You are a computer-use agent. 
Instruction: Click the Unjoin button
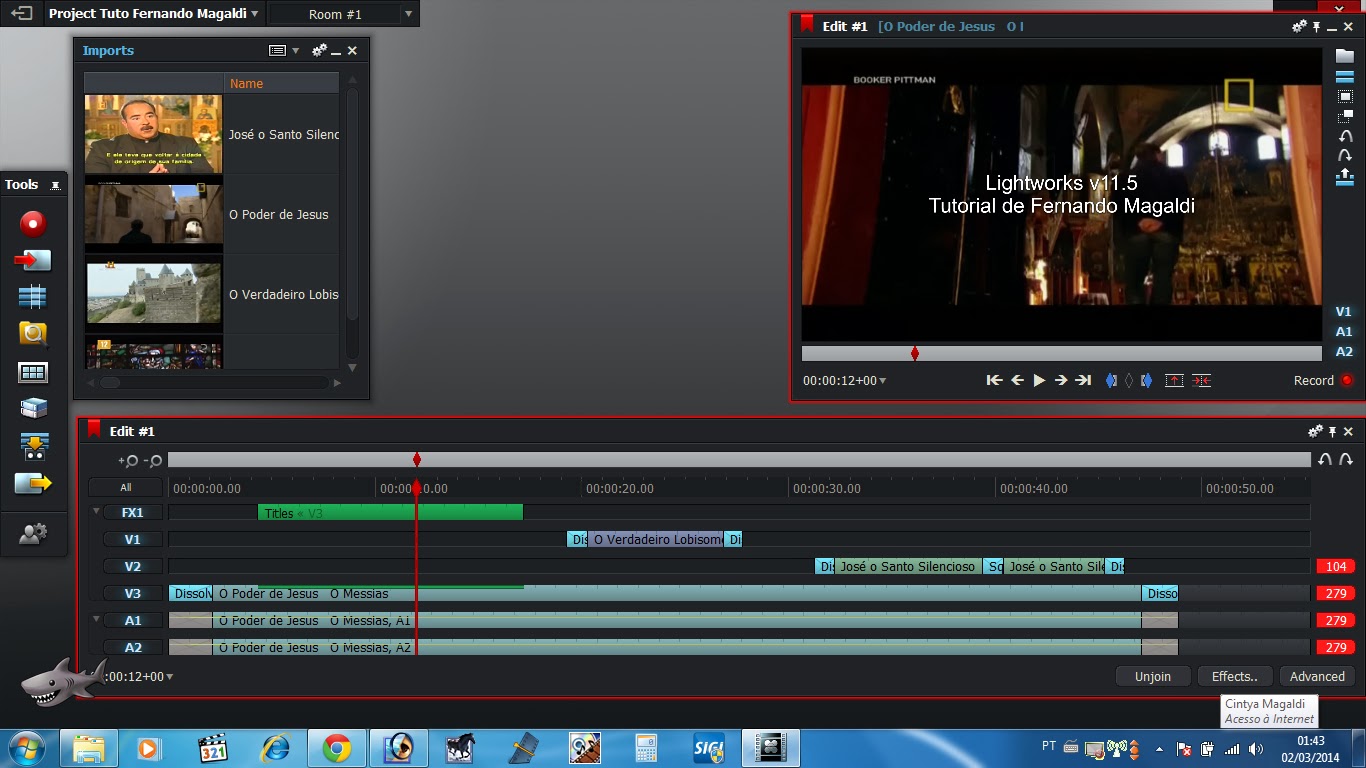pyautogui.click(x=1153, y=676)
